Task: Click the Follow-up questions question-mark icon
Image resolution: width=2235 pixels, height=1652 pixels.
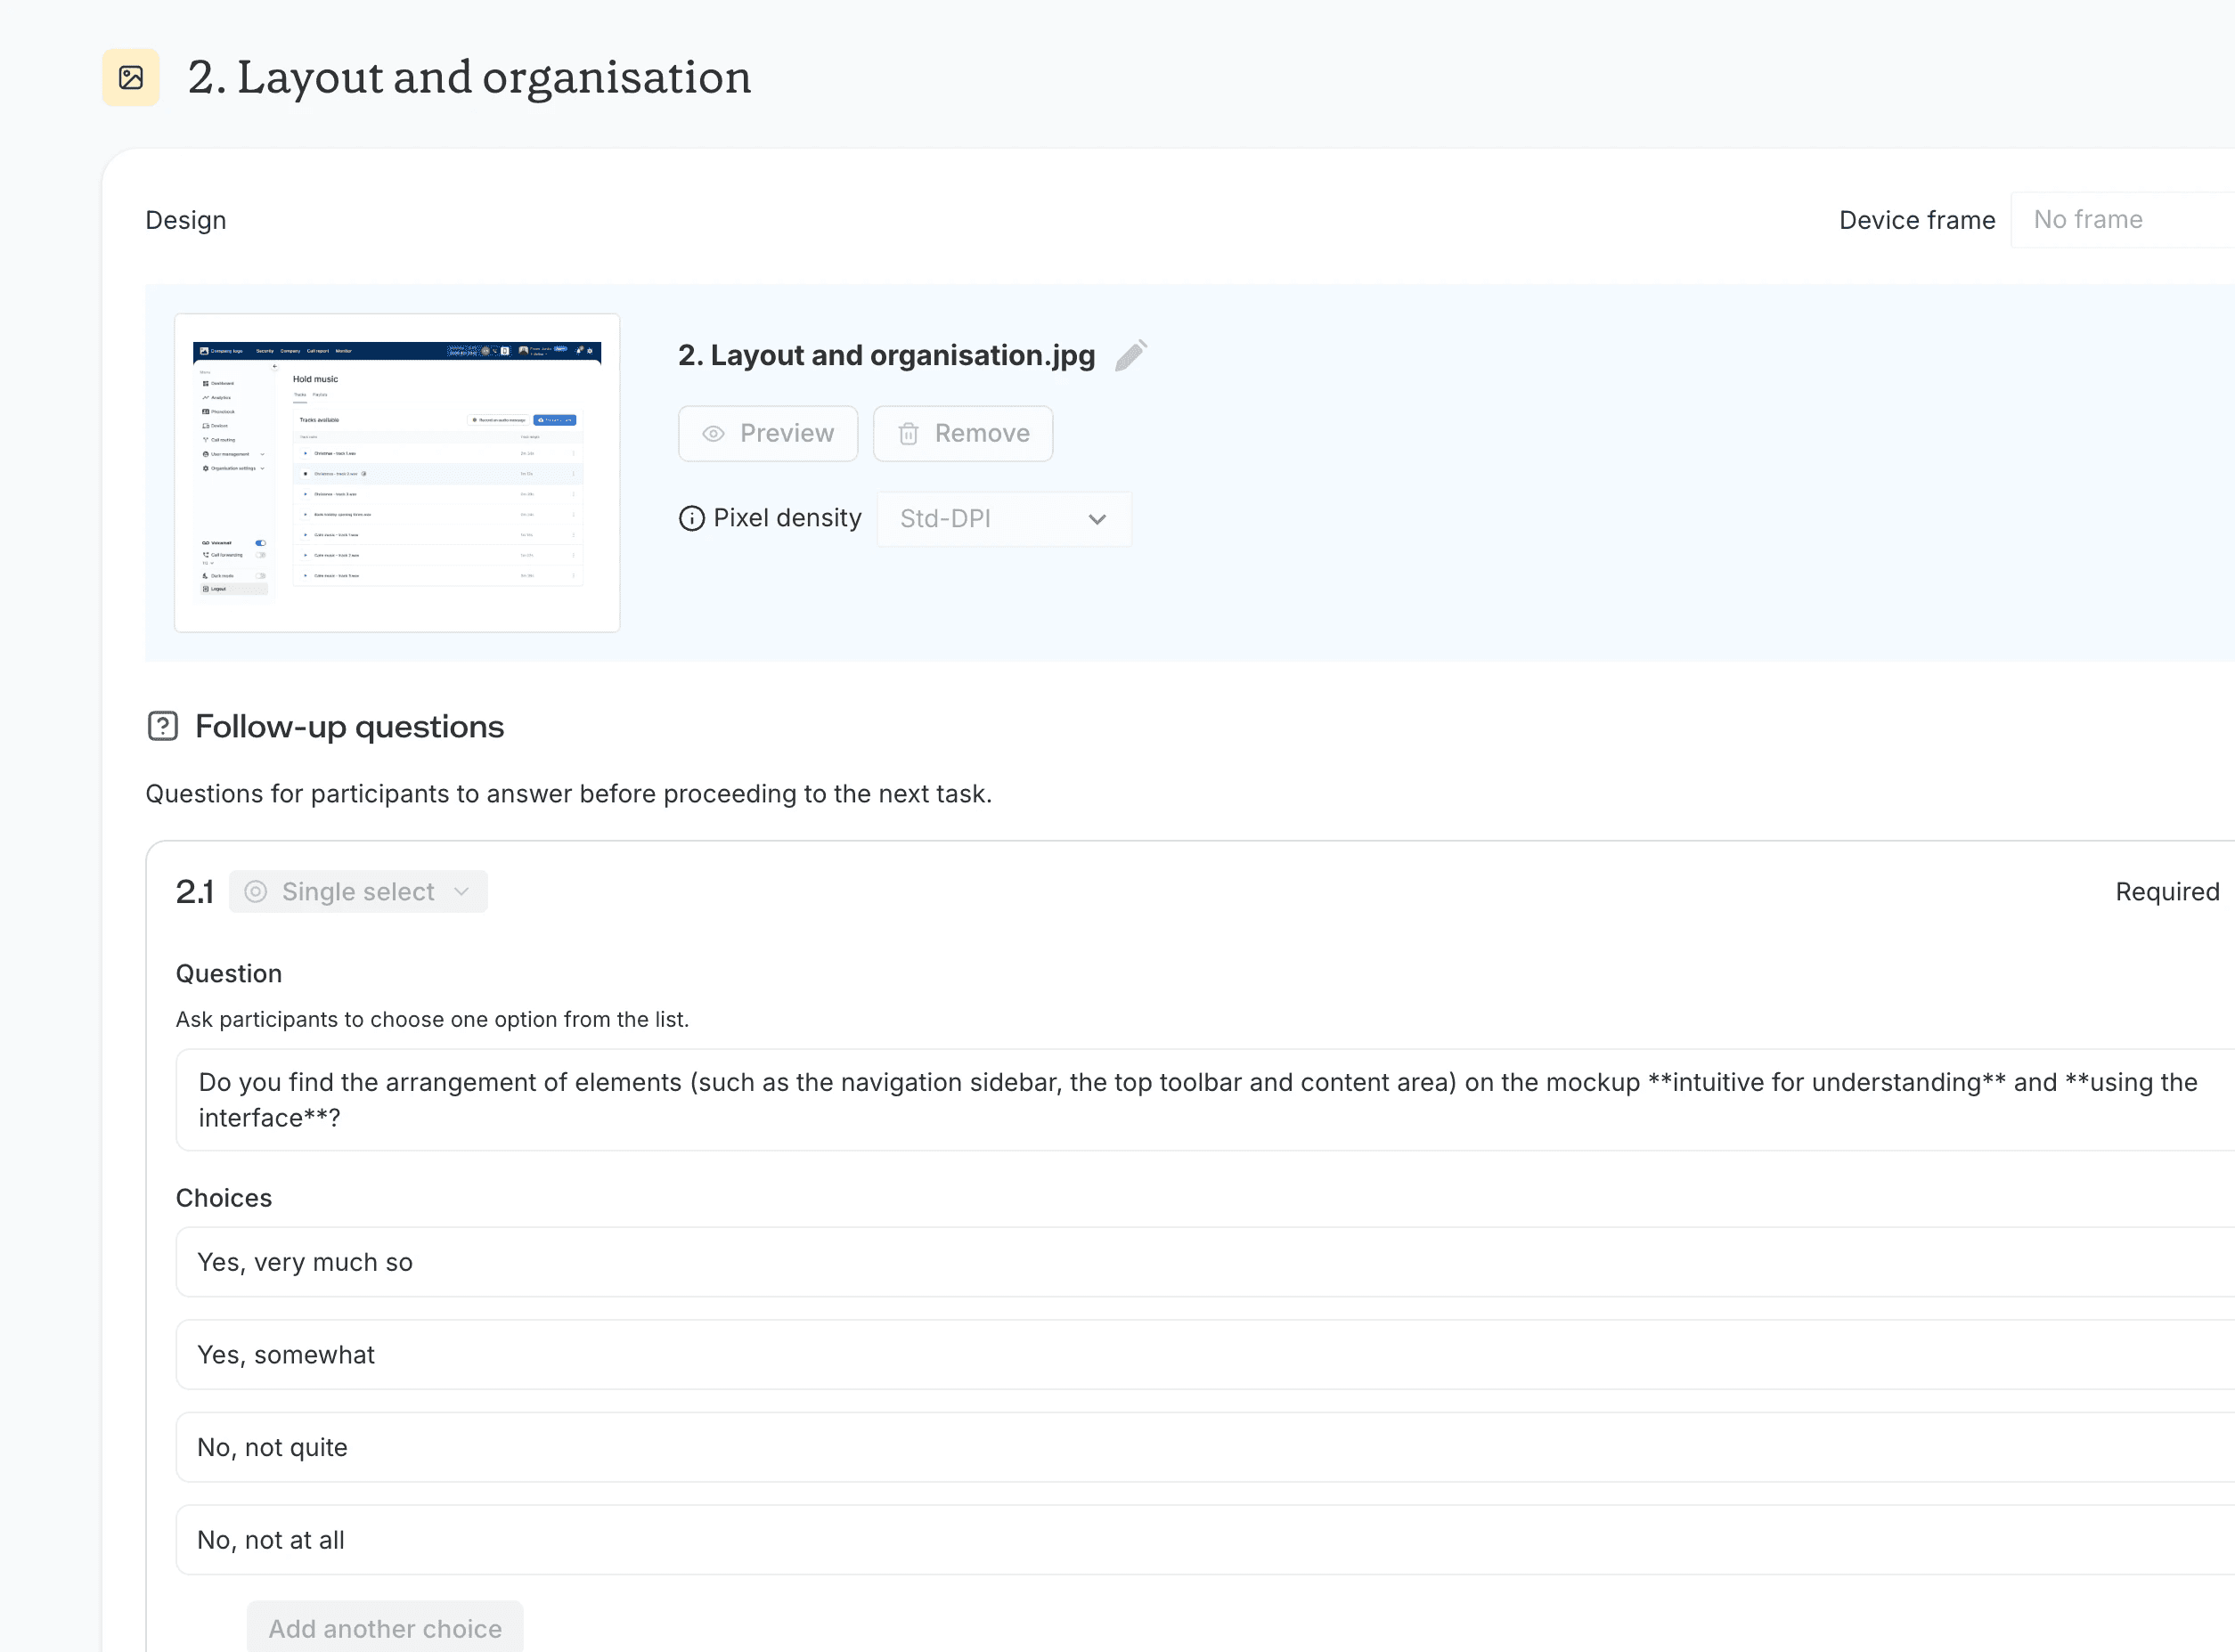Action: click(x=162, y=726)
